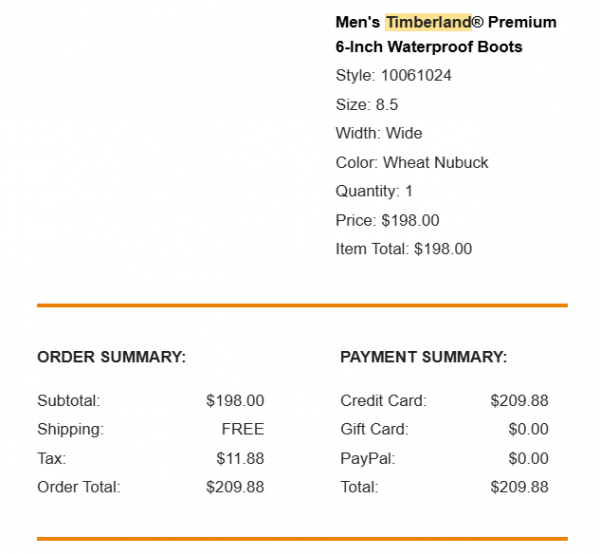Viewport: 600px width, 554px height.
Task: Click the ORDER SUMMARY heading
Action: [x=111, y=357]
